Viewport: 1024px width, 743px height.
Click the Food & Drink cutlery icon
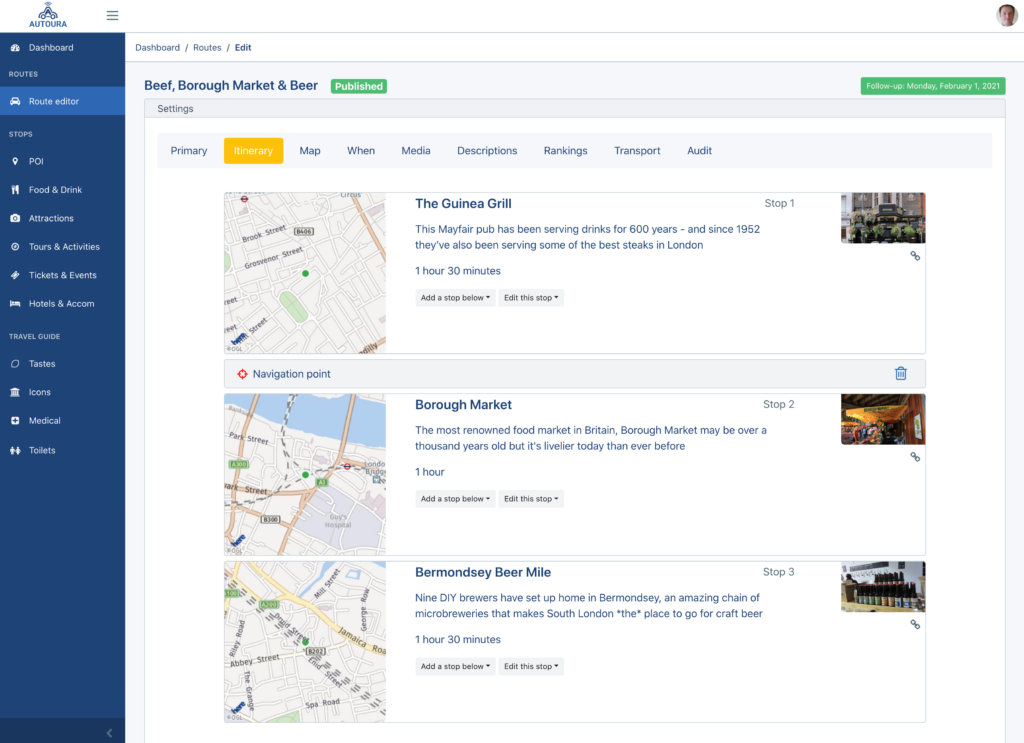click(x=15, y=189)
